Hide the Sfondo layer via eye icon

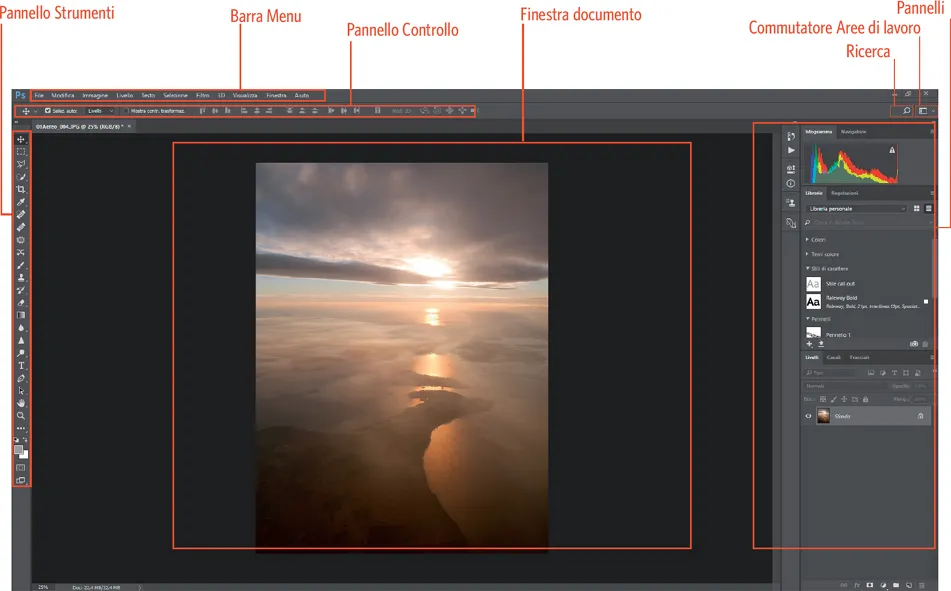click(809, 416)
